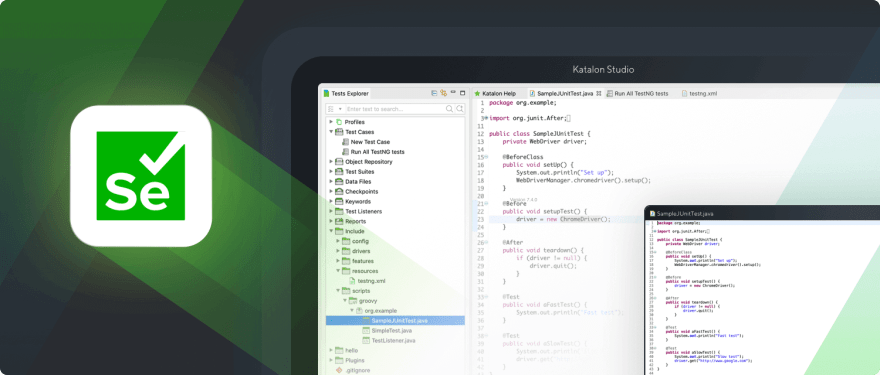Switch to the Katalon Help tab

point(495,94)
